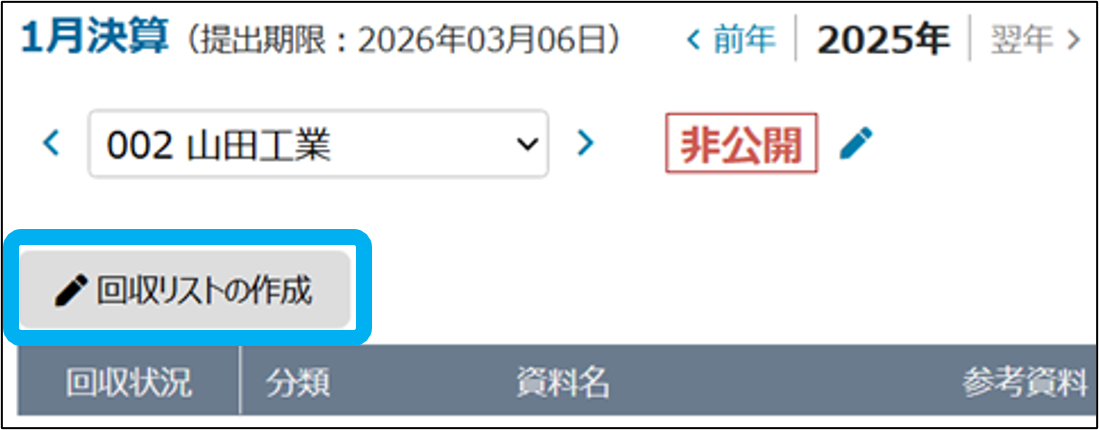The height and width of the screenshot is (430, 1099).
Task: Click the 分類 column header
Action: click(x=298, y=383)
